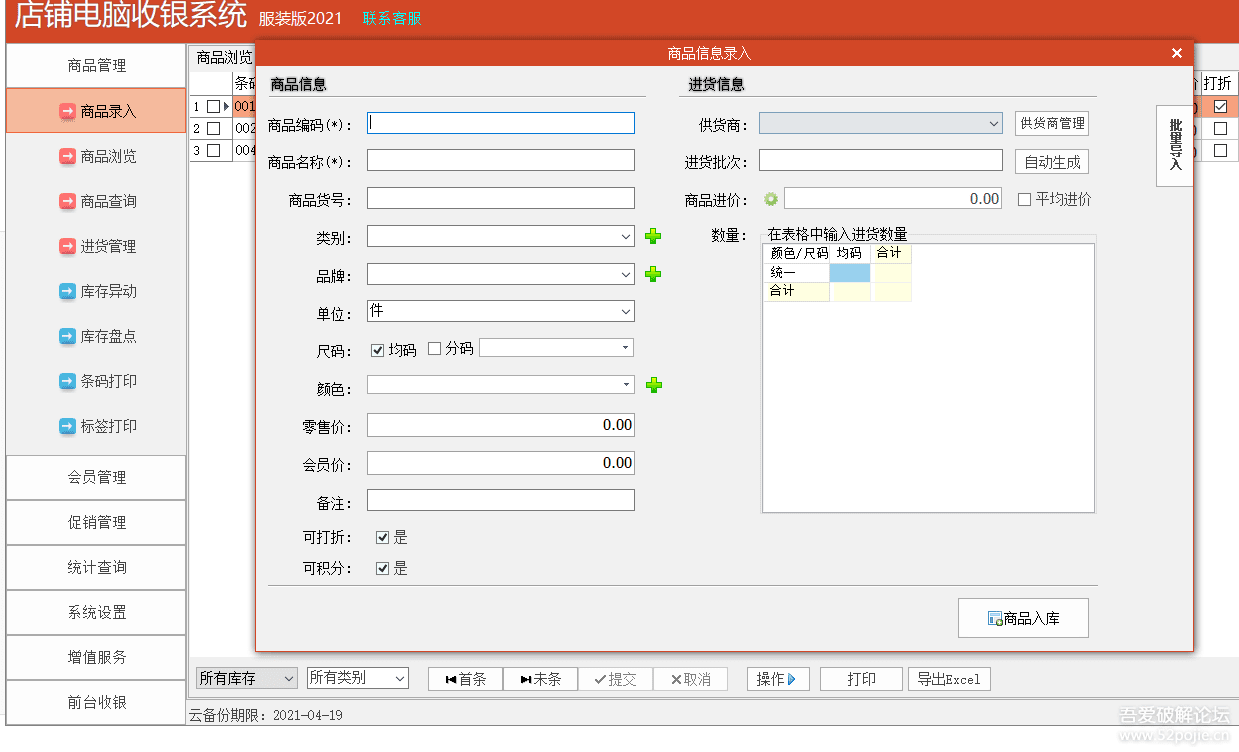Switch to 前台收银 menu section

(96, 702)
